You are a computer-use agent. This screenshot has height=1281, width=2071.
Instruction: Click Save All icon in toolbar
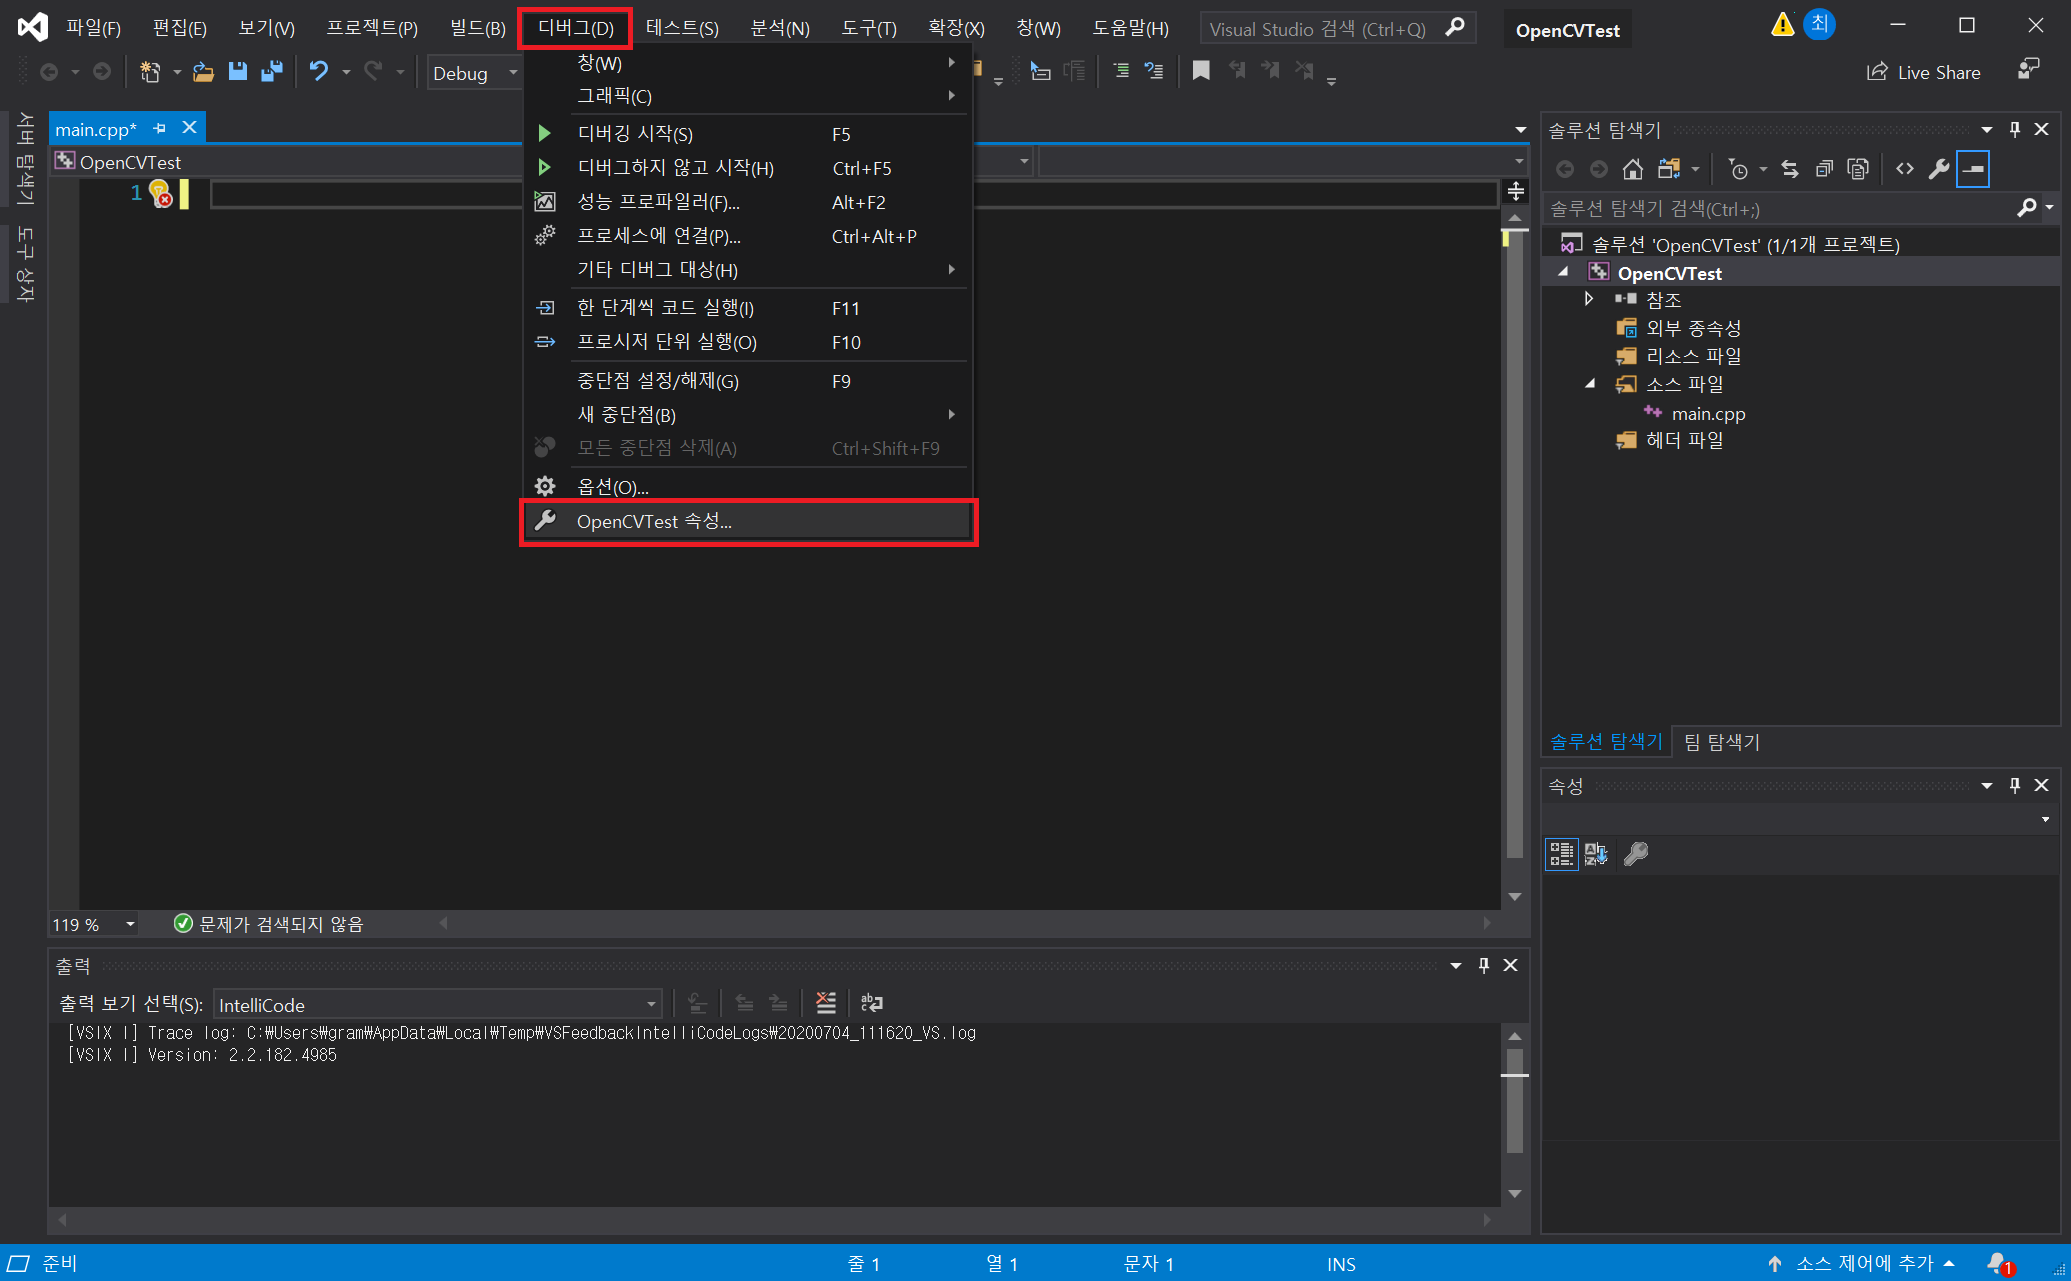click(271, 72)
